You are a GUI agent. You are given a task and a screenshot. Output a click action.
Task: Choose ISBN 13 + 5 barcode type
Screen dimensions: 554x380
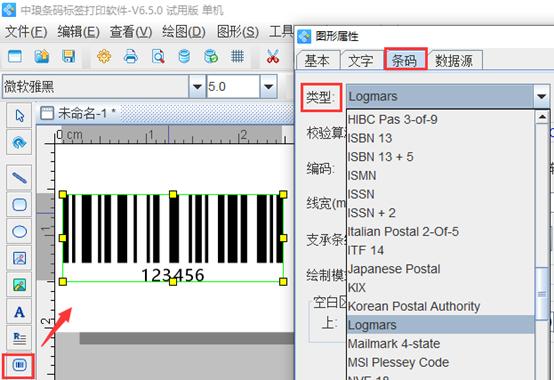(x=441, y=157)
